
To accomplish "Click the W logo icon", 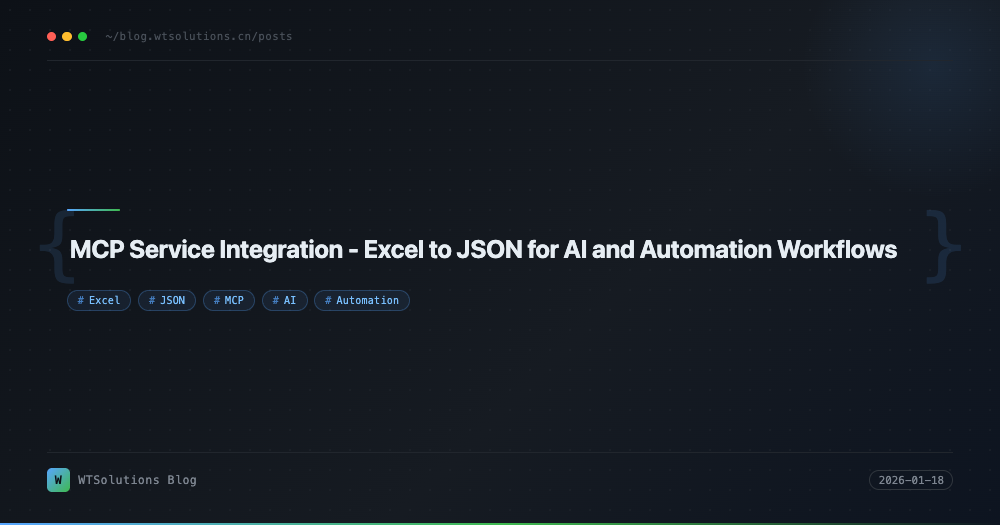I will (59, 480).
